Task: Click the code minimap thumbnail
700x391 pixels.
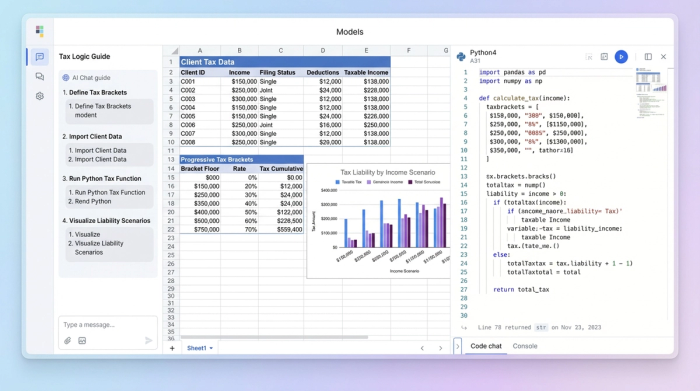Action: (651, 93)
